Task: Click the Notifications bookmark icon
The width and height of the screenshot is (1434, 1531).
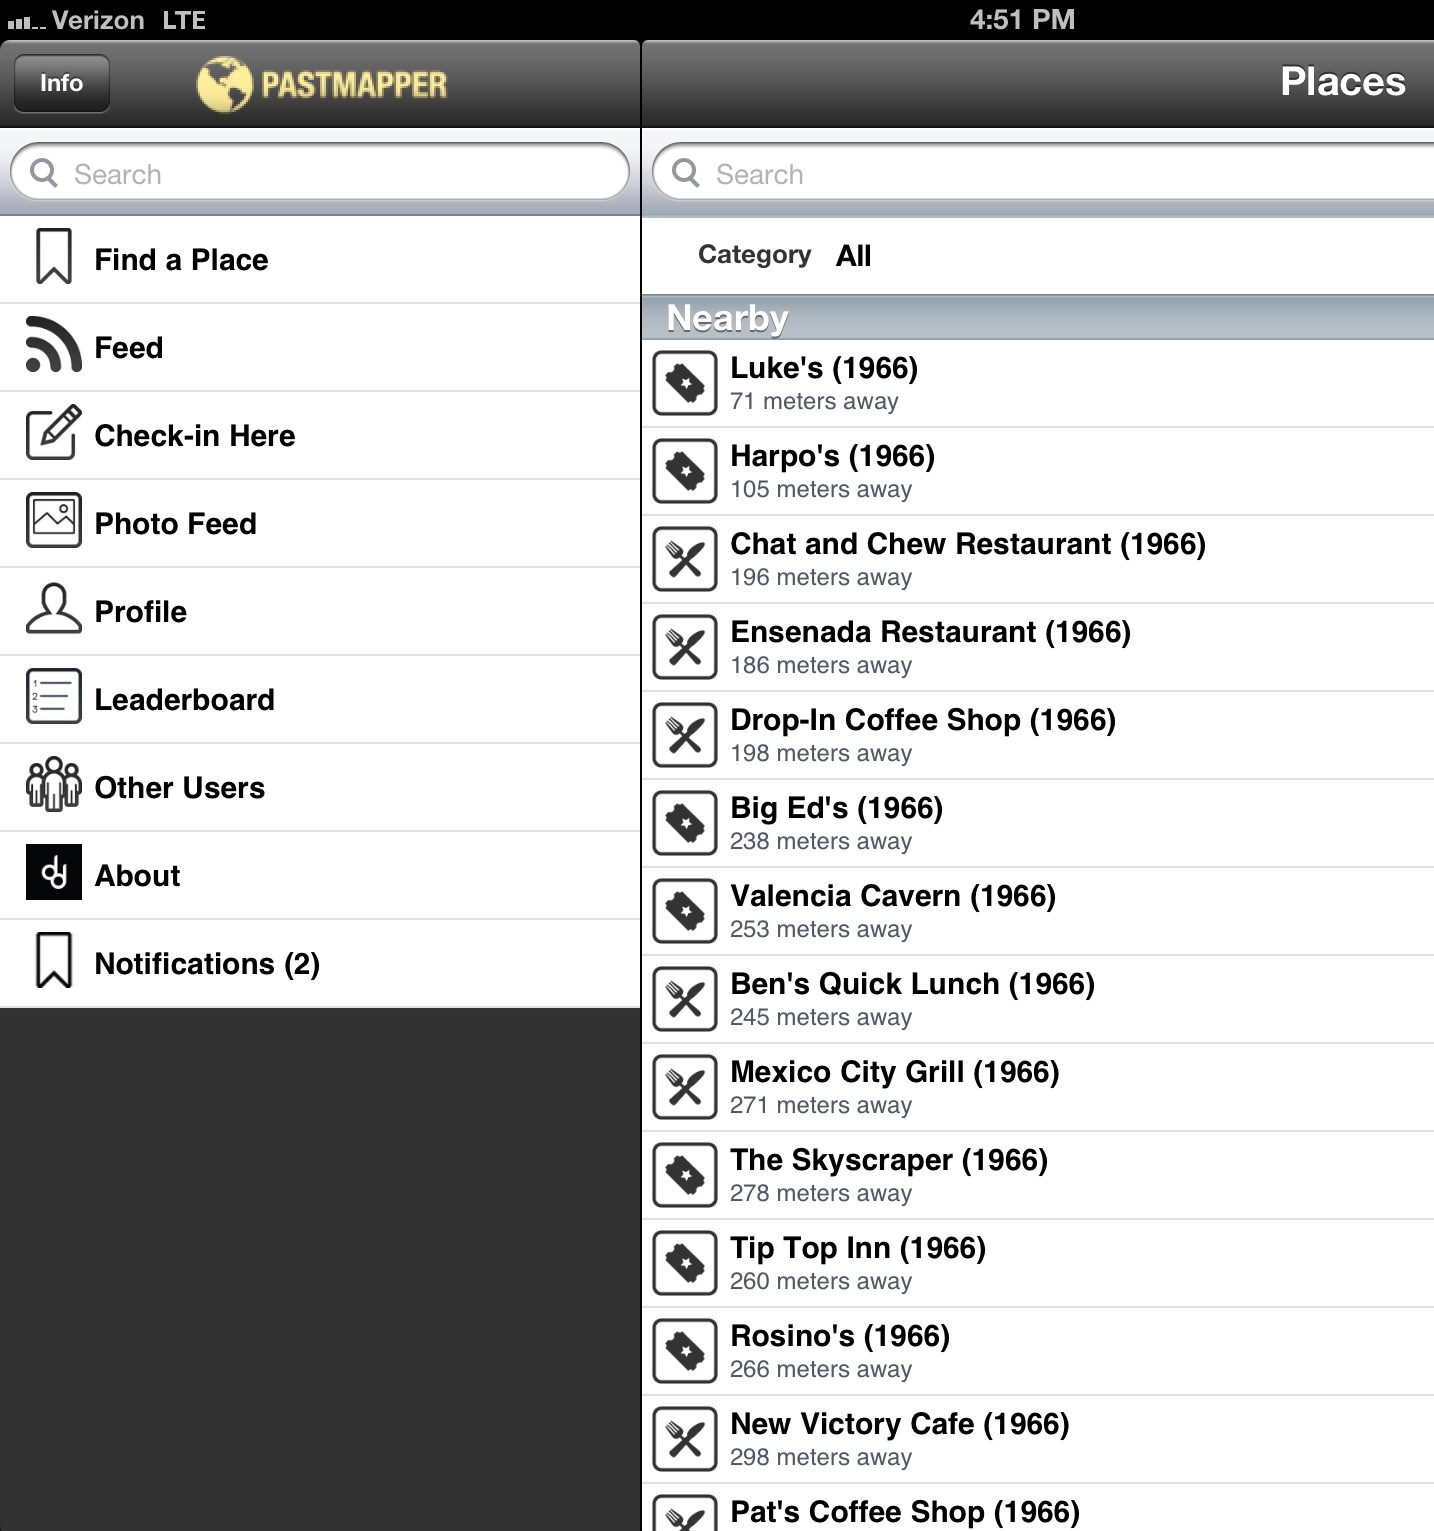Action: coord(54,961)
